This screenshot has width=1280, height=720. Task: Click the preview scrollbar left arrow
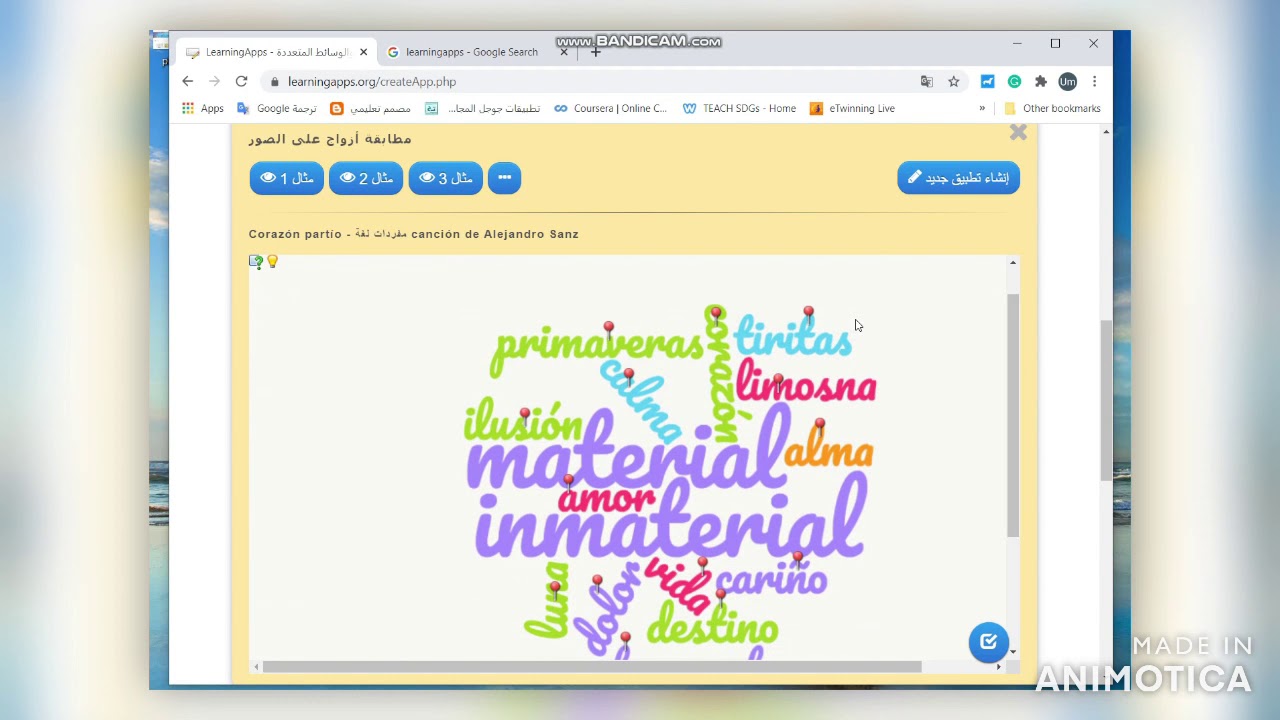pos(256,667)
